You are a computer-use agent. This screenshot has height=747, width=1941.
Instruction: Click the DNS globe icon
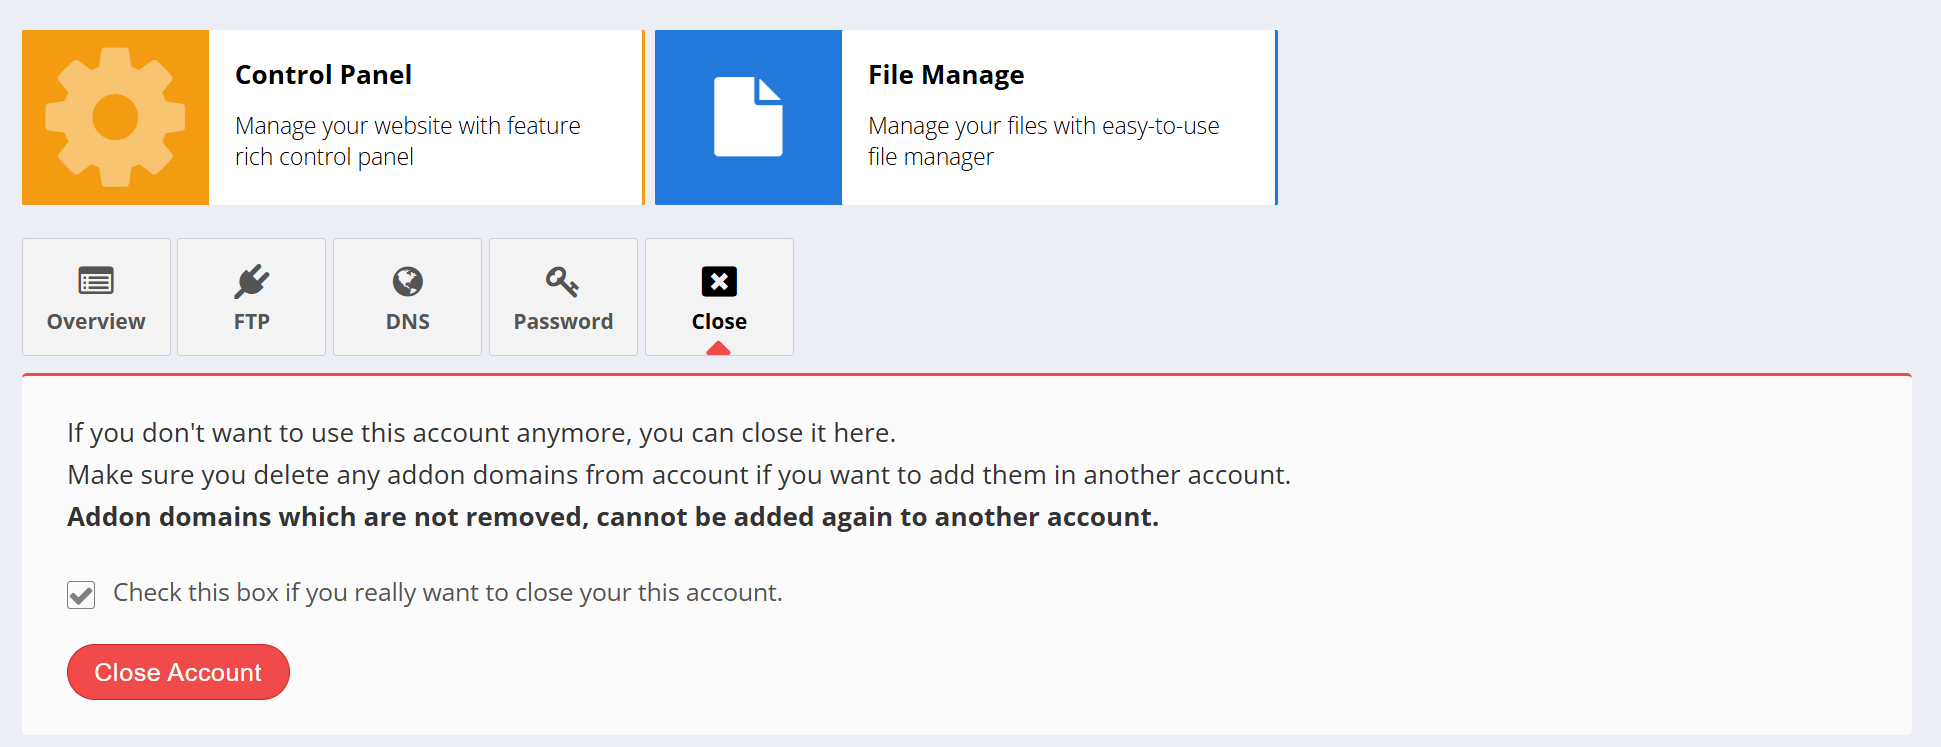point(407,281)
